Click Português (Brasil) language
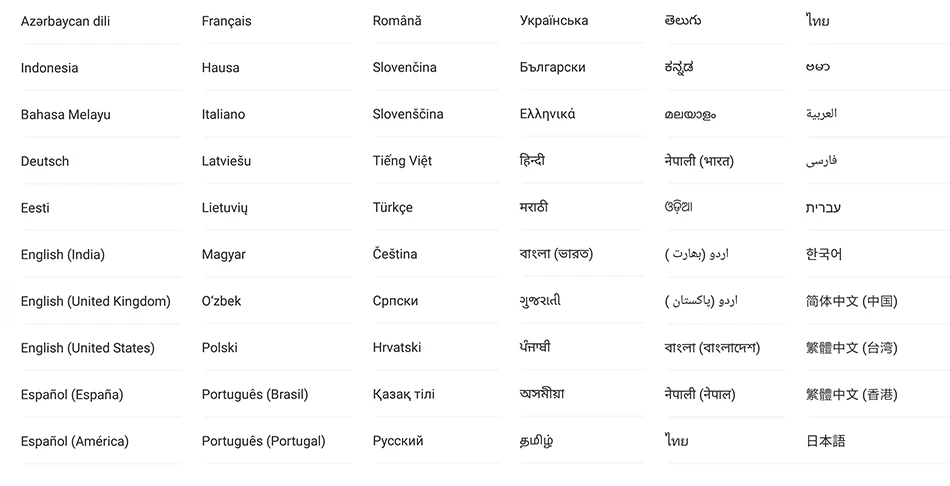The width and height of the screenshot is (950, 486). (x=255, y=394)
